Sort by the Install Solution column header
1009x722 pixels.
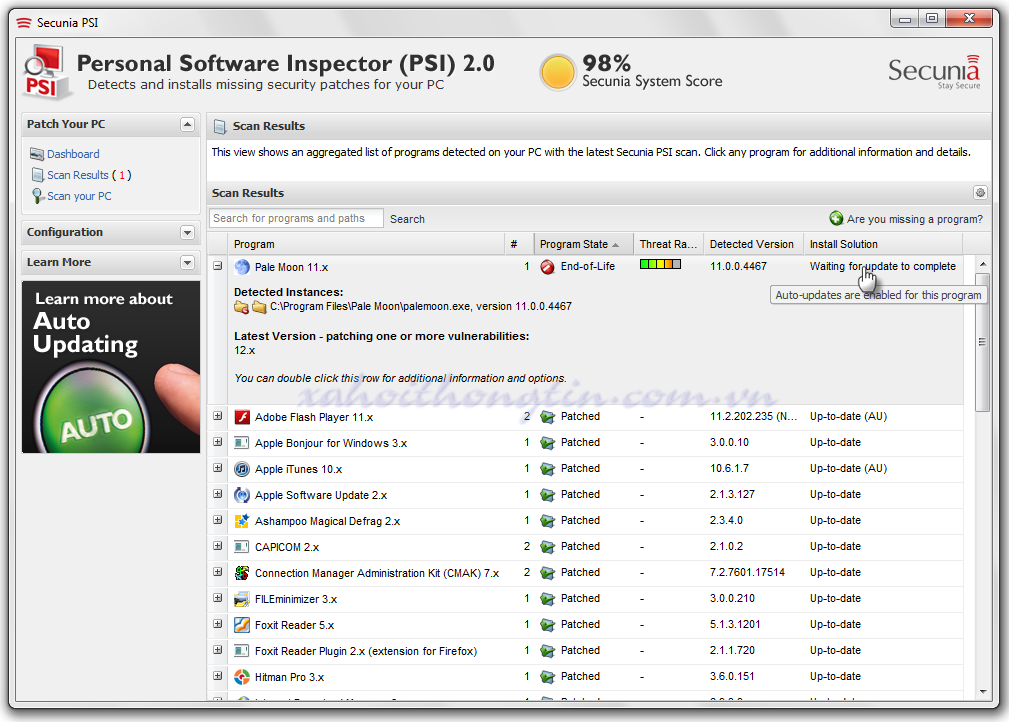[x=883, y=245]
